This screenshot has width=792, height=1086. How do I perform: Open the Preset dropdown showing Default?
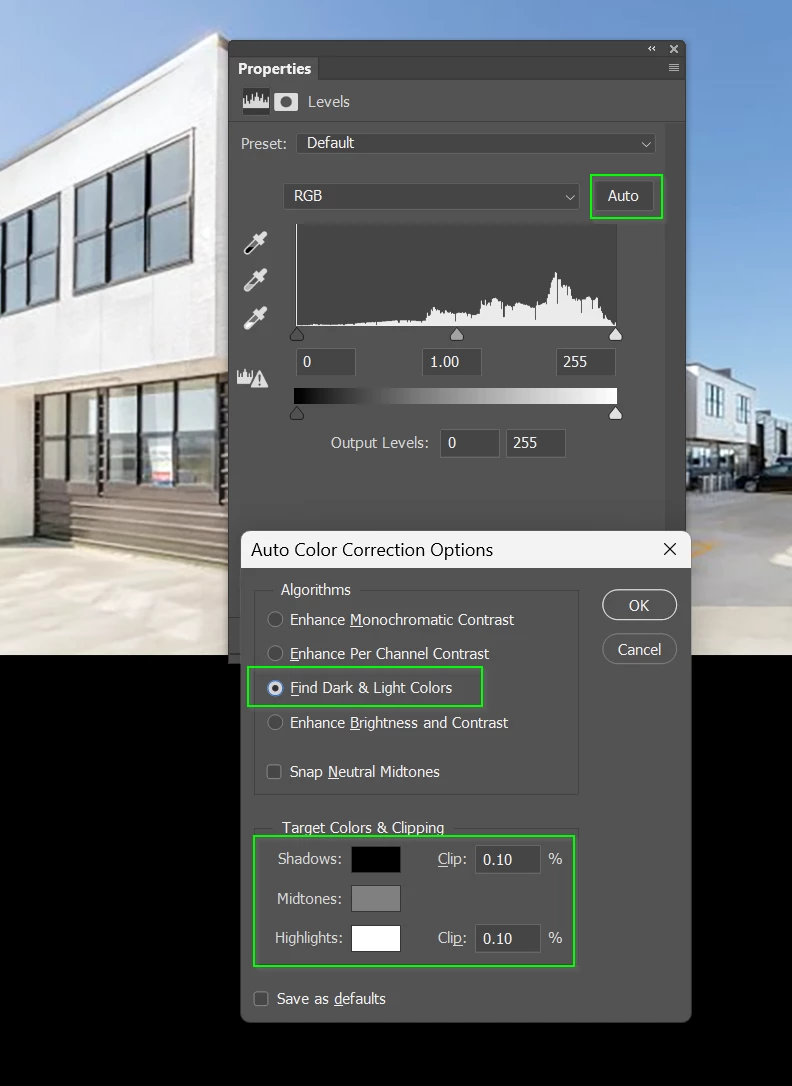click(x=476, y=143)
